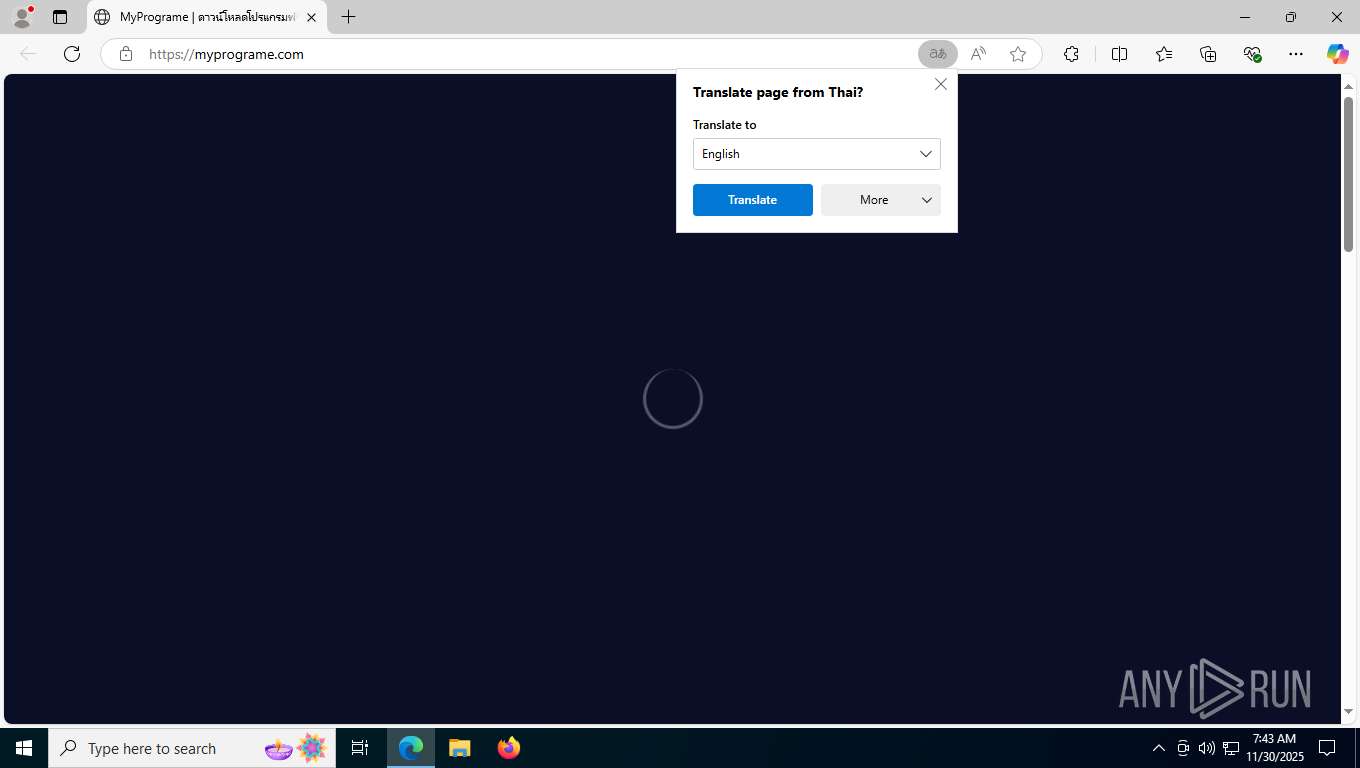Open Browser essentials heart icon
The width and height of the screenshot is (1360, 768).
coord(1252,54)
